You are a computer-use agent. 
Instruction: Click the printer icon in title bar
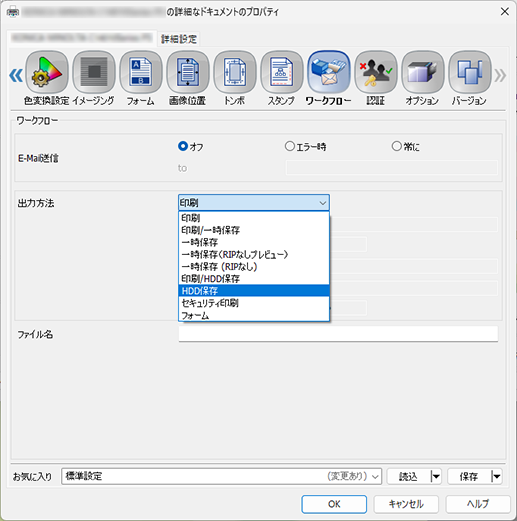pyautogui.click(x=13, y=12)
